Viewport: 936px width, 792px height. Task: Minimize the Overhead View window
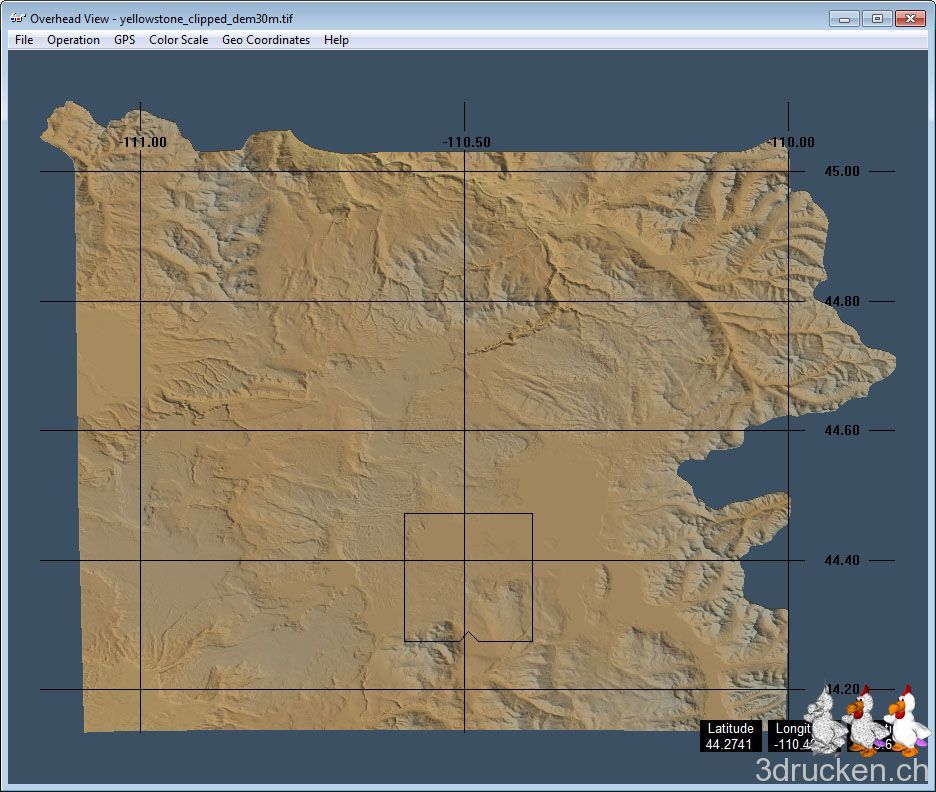pyautogui.click(x=845, y=18)
